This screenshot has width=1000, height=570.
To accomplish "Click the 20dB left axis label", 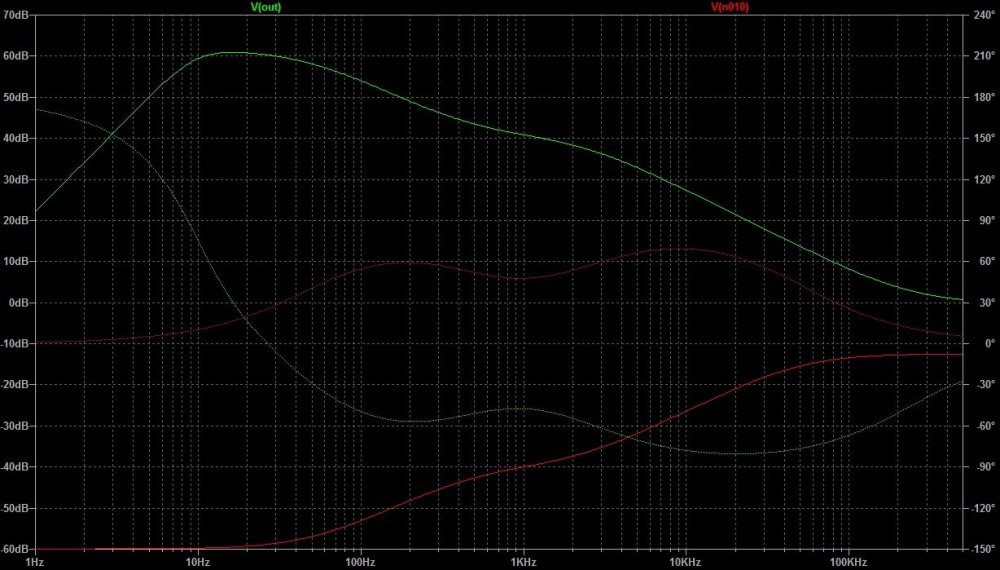I will click(x=14, y=221).
